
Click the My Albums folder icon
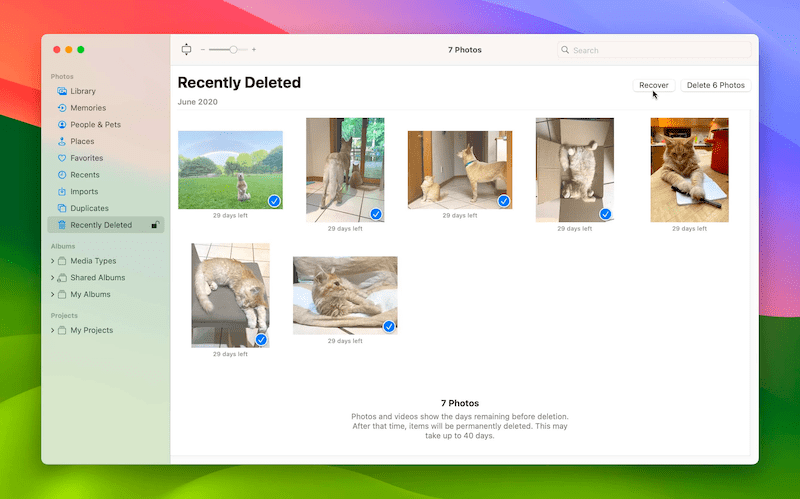(x=62, y=294)
